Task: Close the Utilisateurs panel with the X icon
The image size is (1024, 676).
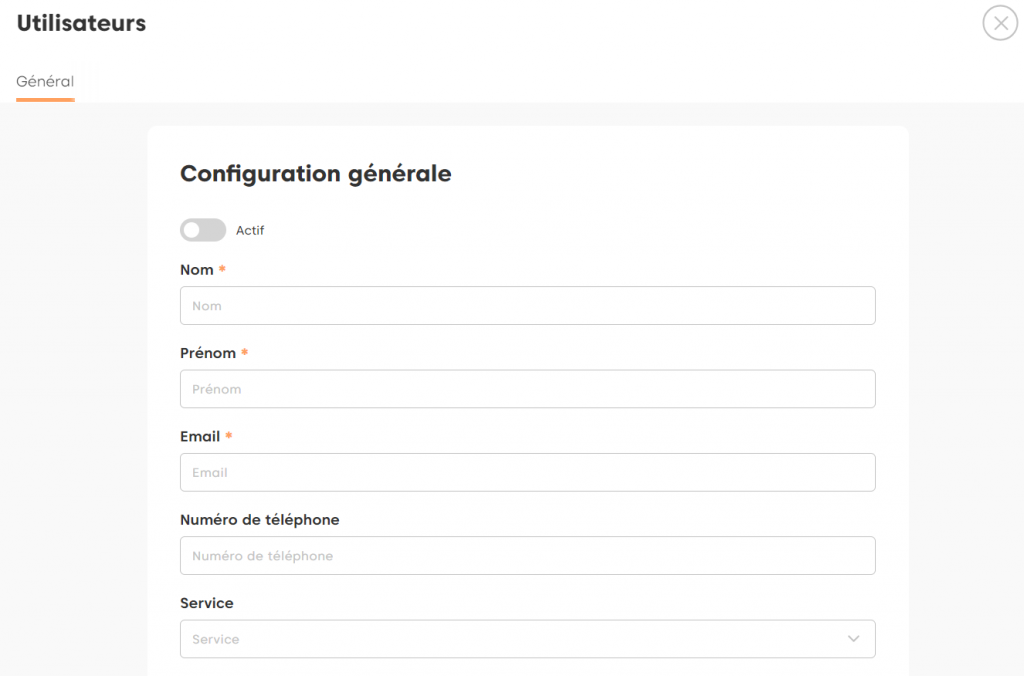Action: pyautogui.click(x=1000, y=23)
